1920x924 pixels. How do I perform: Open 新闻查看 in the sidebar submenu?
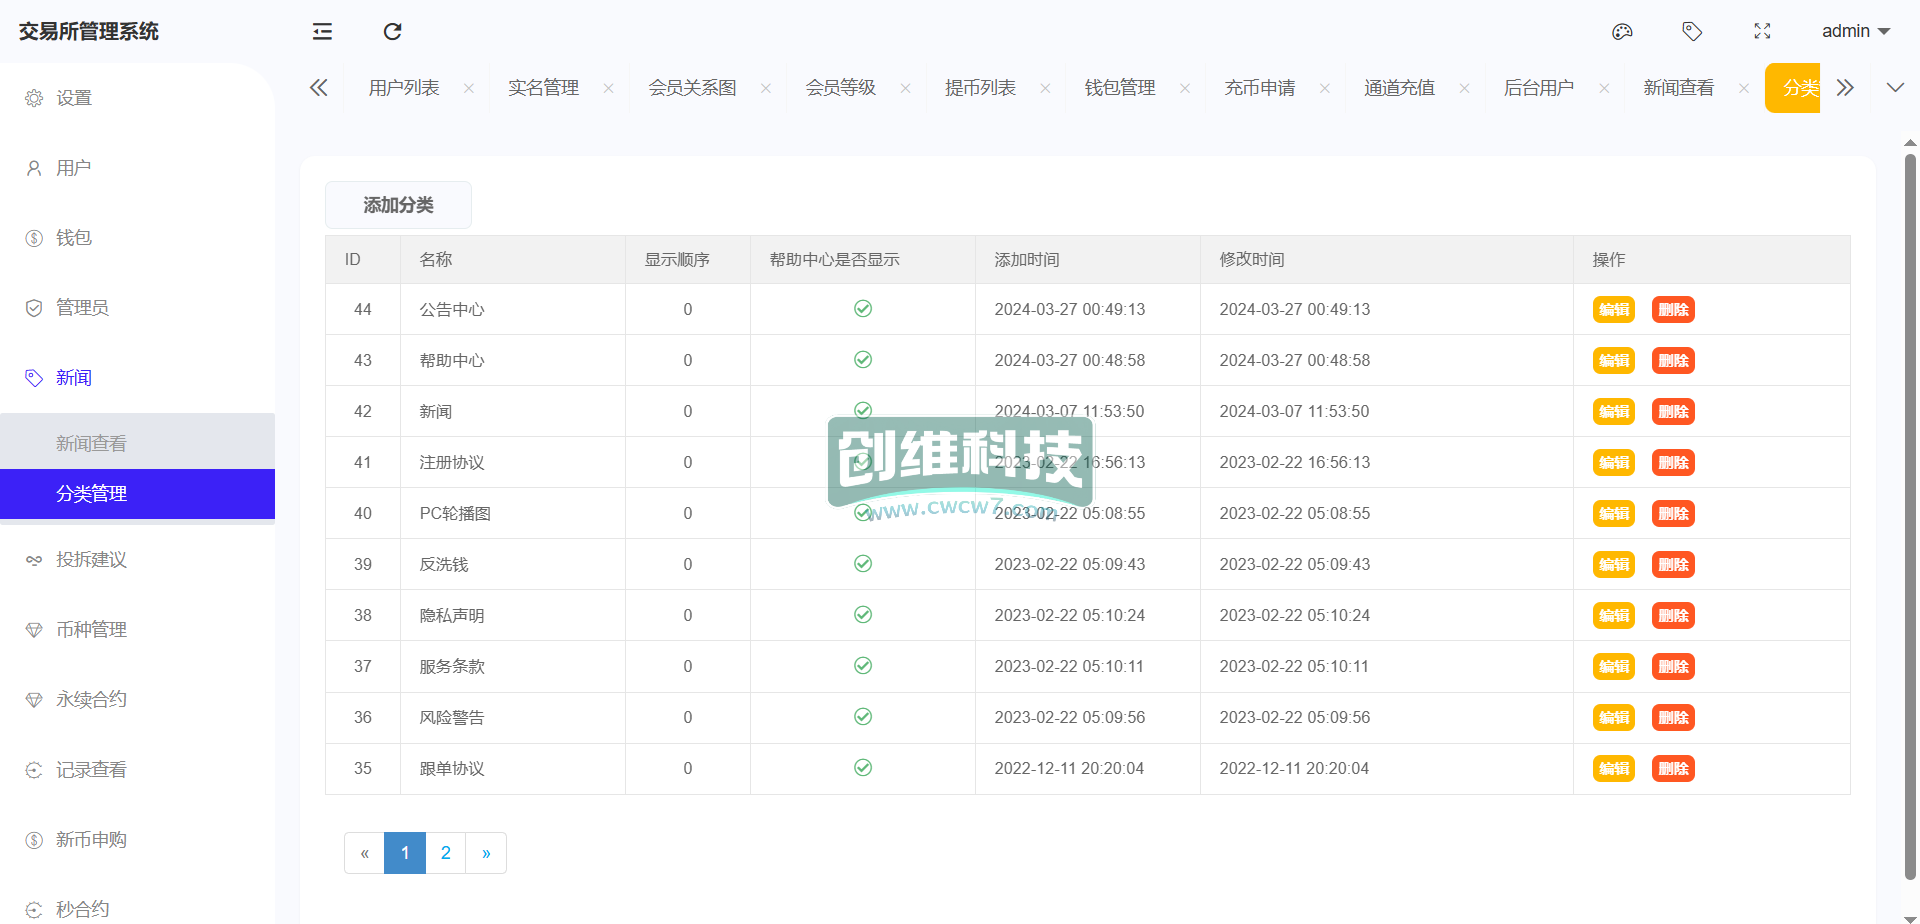point(91,443)
